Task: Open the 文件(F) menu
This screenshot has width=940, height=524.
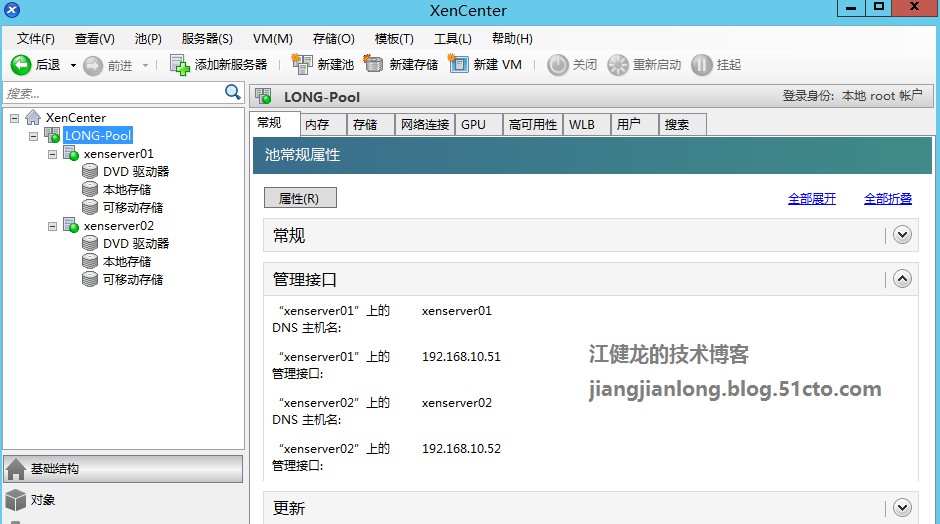Action: click(x=36, y=39)
